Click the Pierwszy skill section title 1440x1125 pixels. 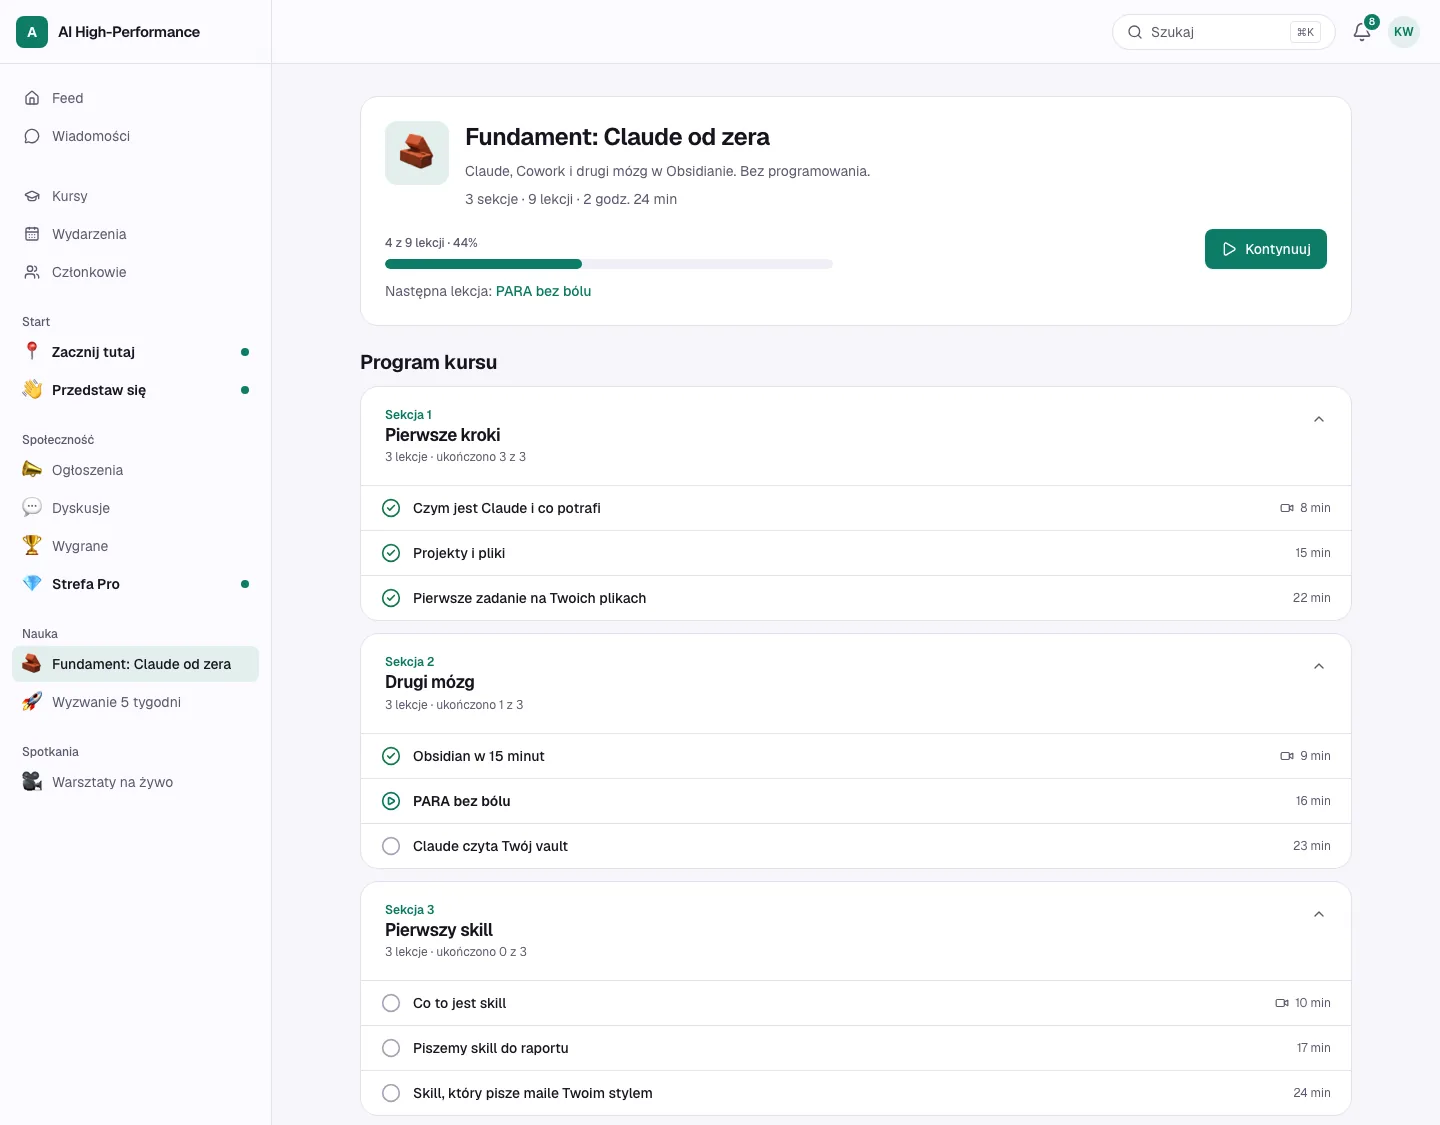coord(438,930)
